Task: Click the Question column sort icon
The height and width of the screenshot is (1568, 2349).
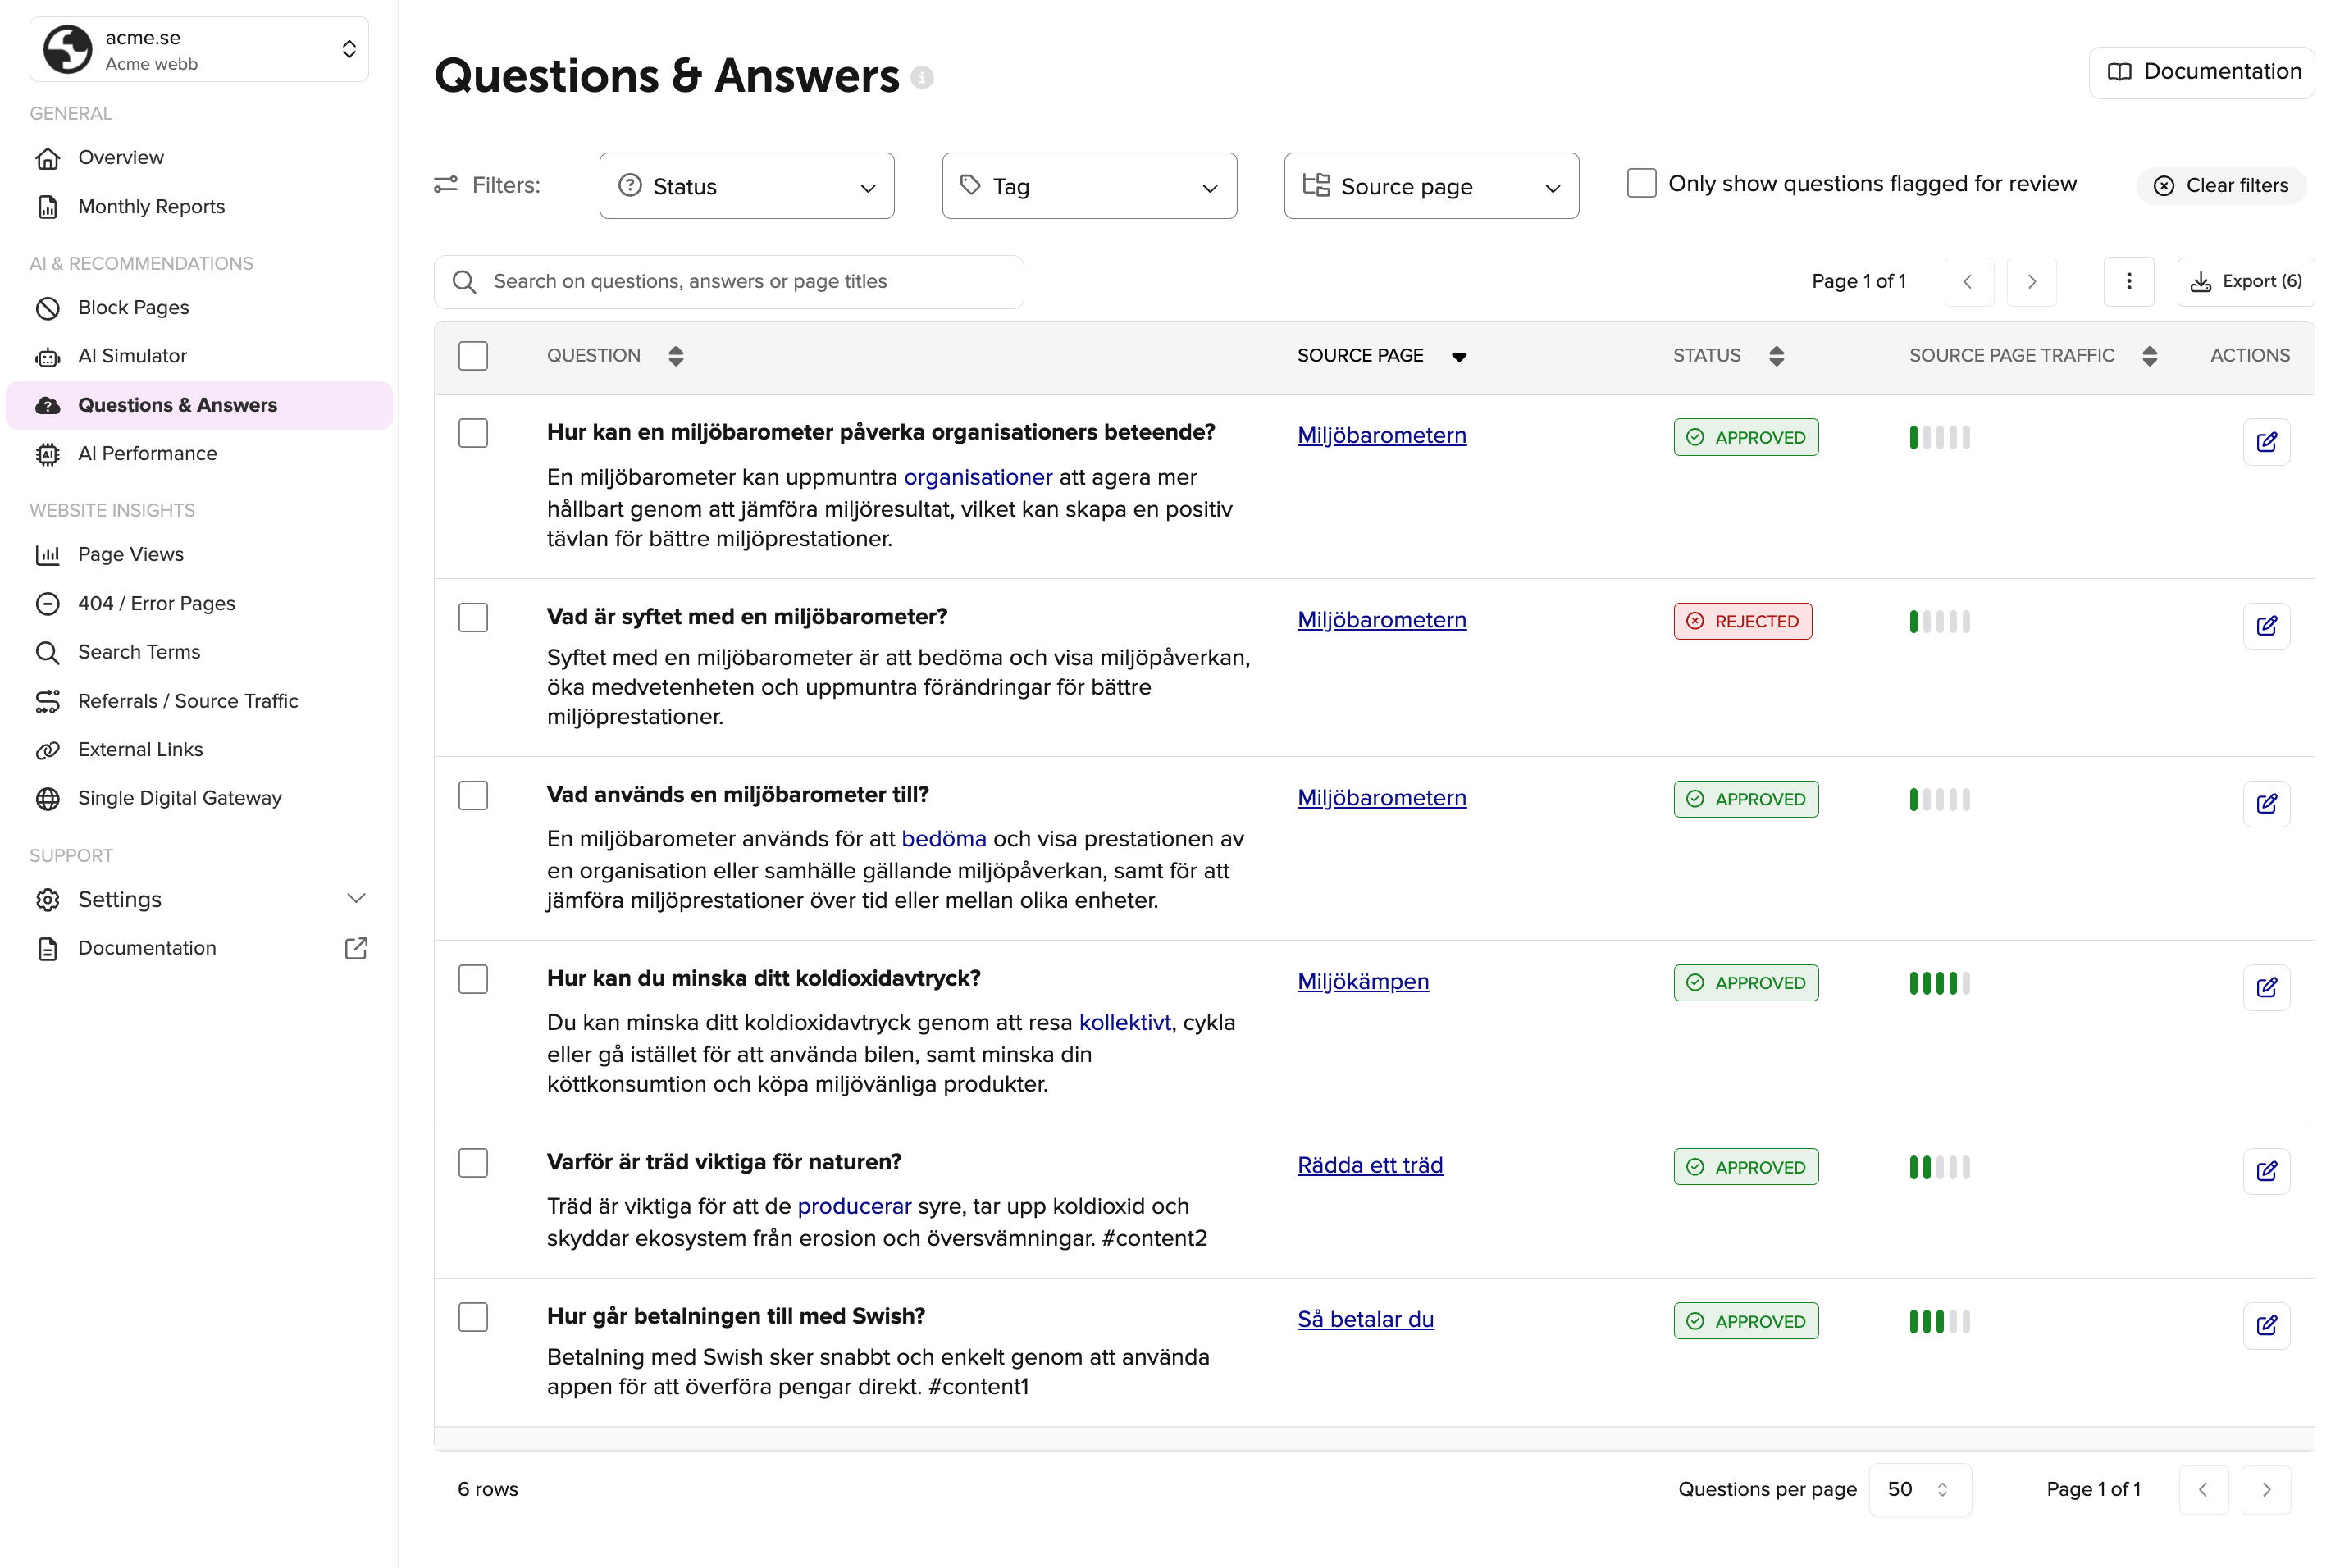Action: 676,356
